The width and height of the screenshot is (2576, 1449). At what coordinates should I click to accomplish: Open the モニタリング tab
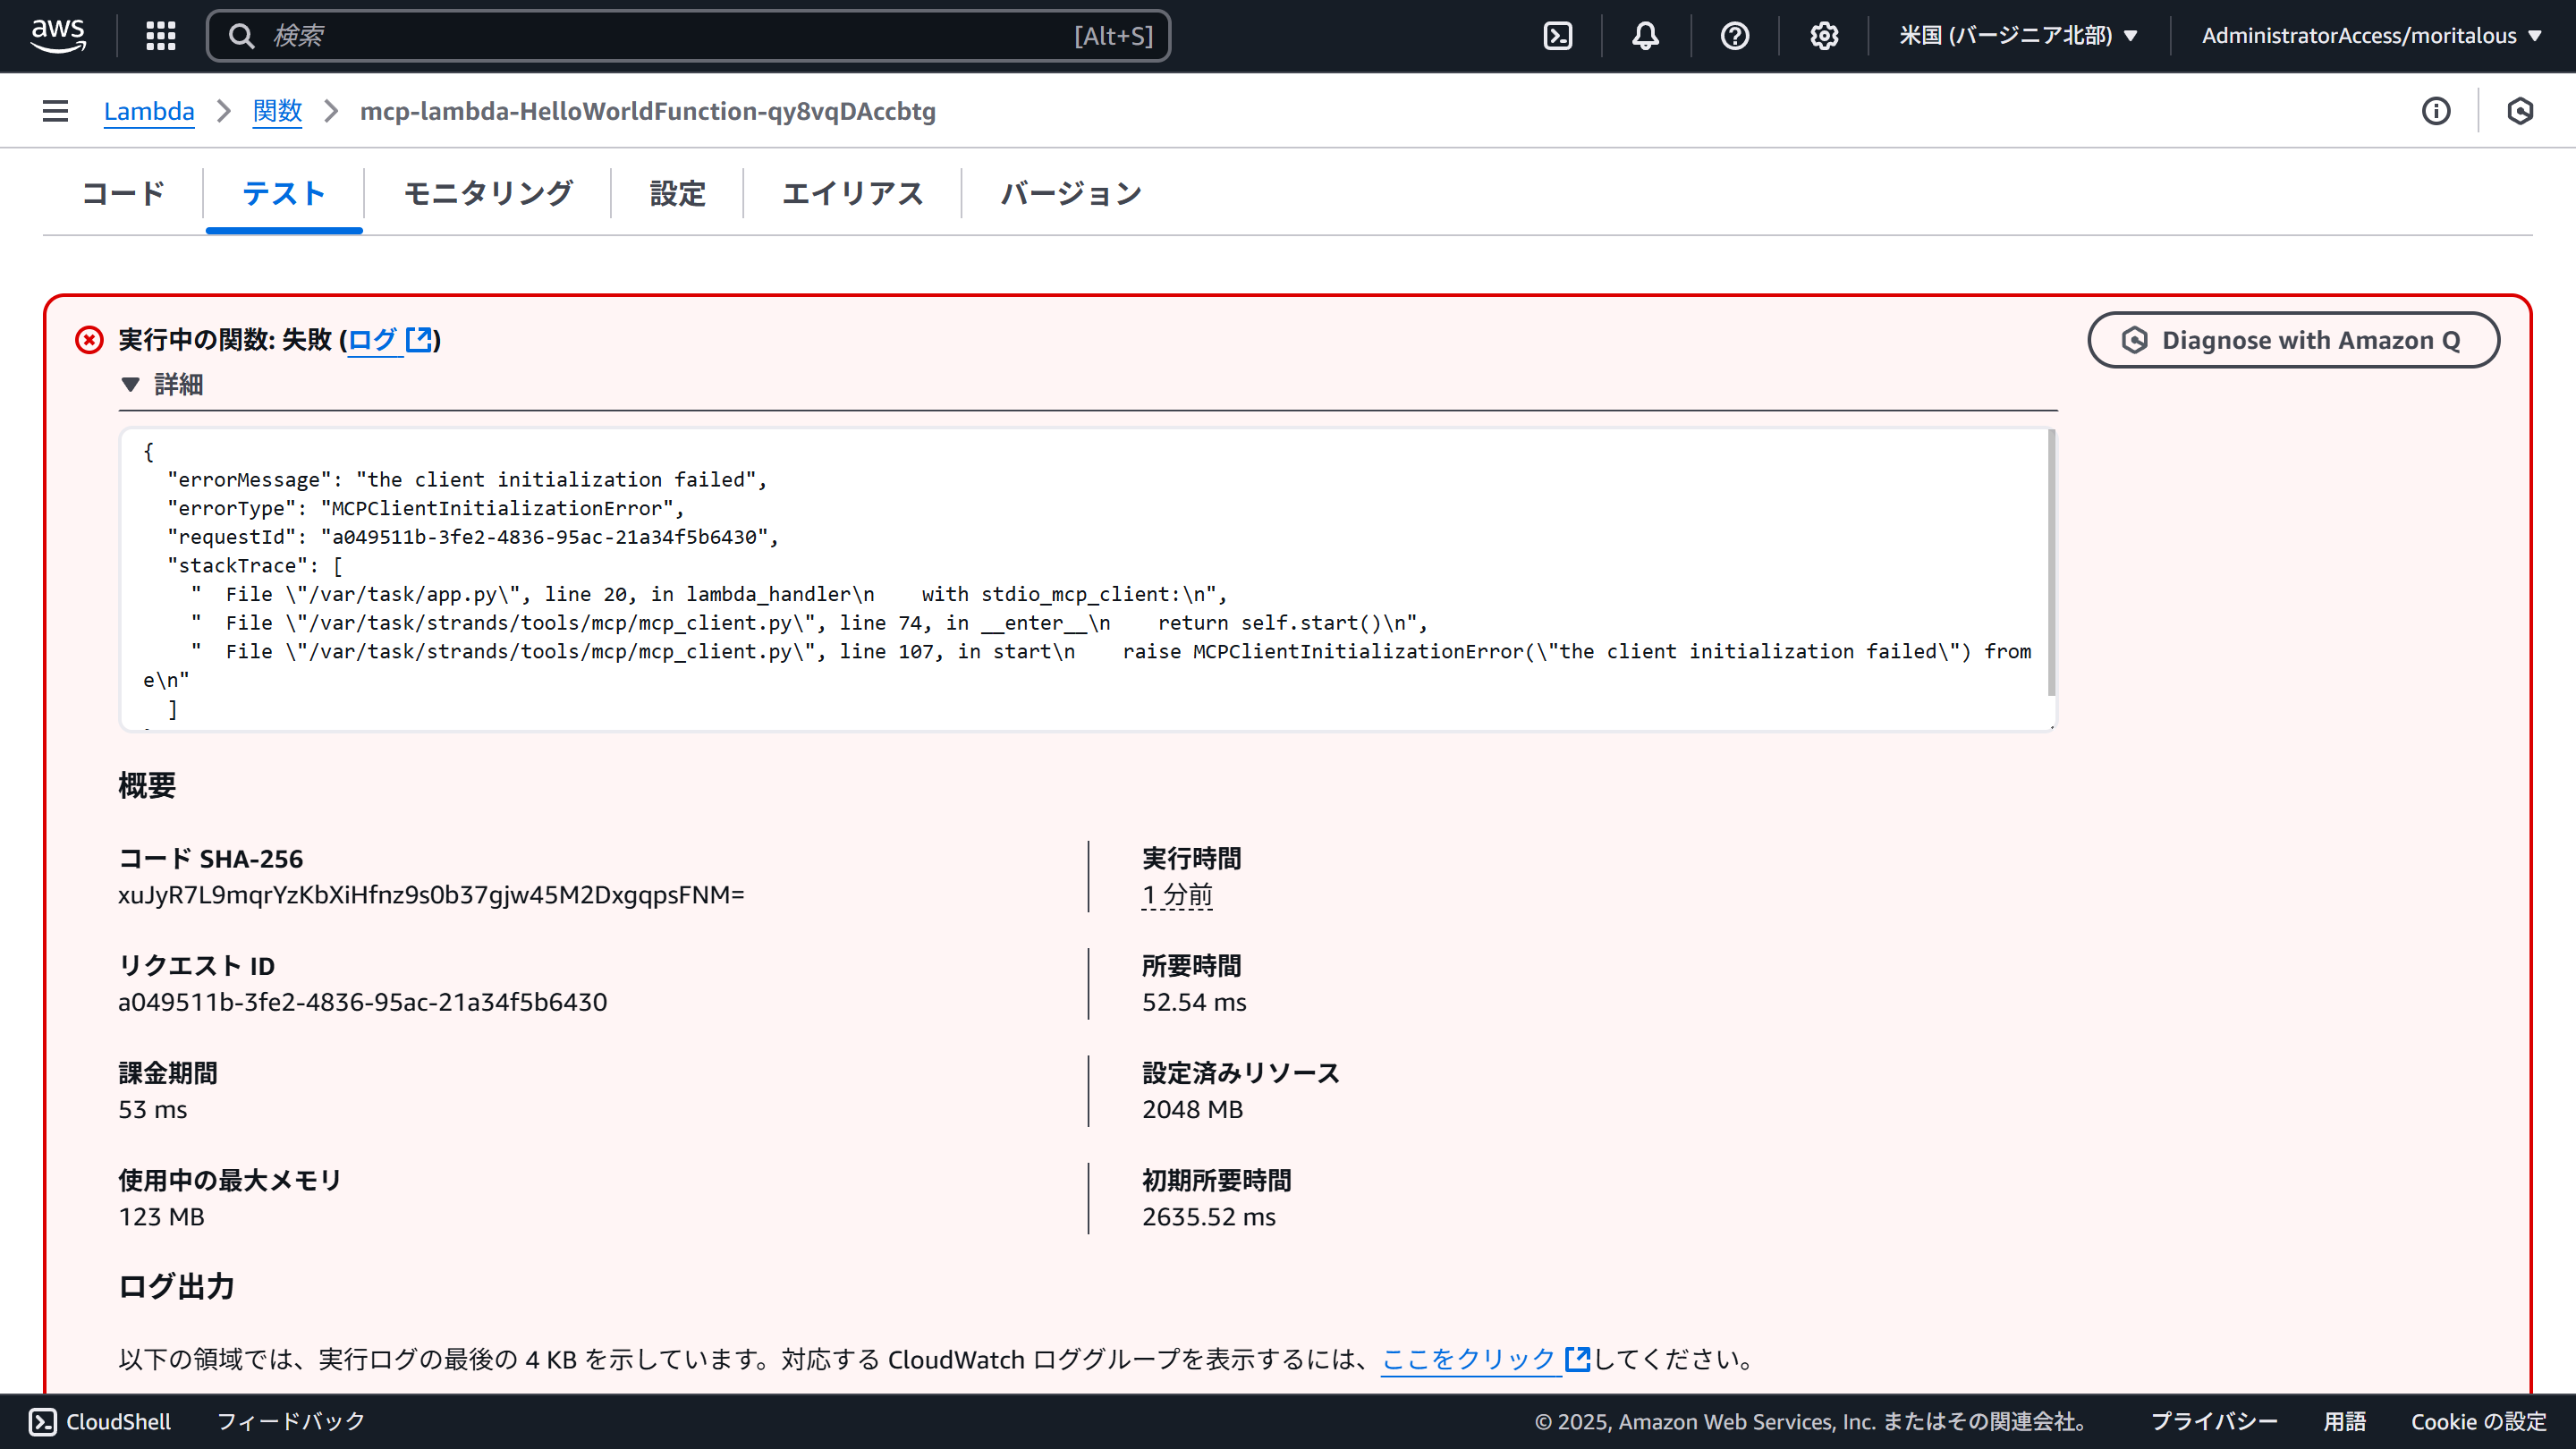point(488,193)
